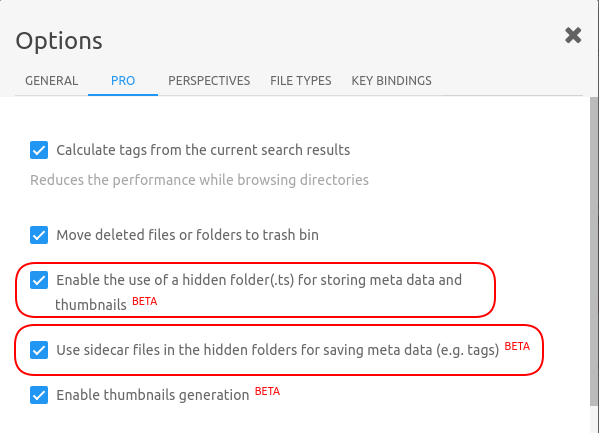Click the 'Use sidecar files in the hidden folders' label text
The height and width of the screenshot is (433, 599).
[278, 350]
